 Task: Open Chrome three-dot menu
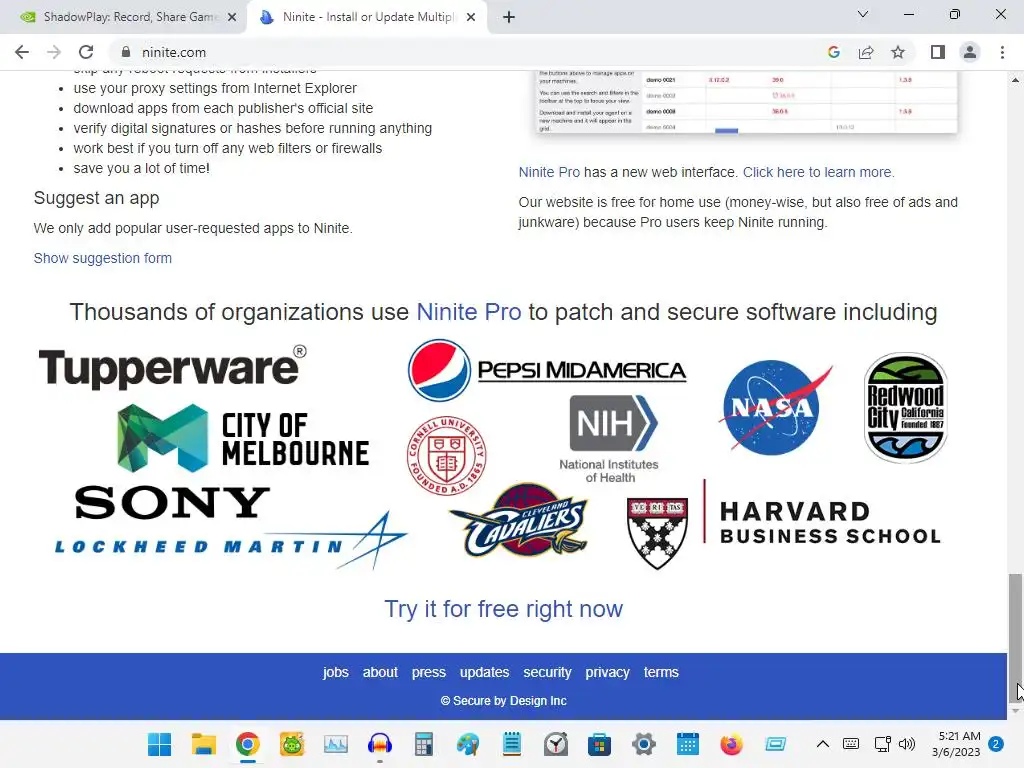point(1002,52)
